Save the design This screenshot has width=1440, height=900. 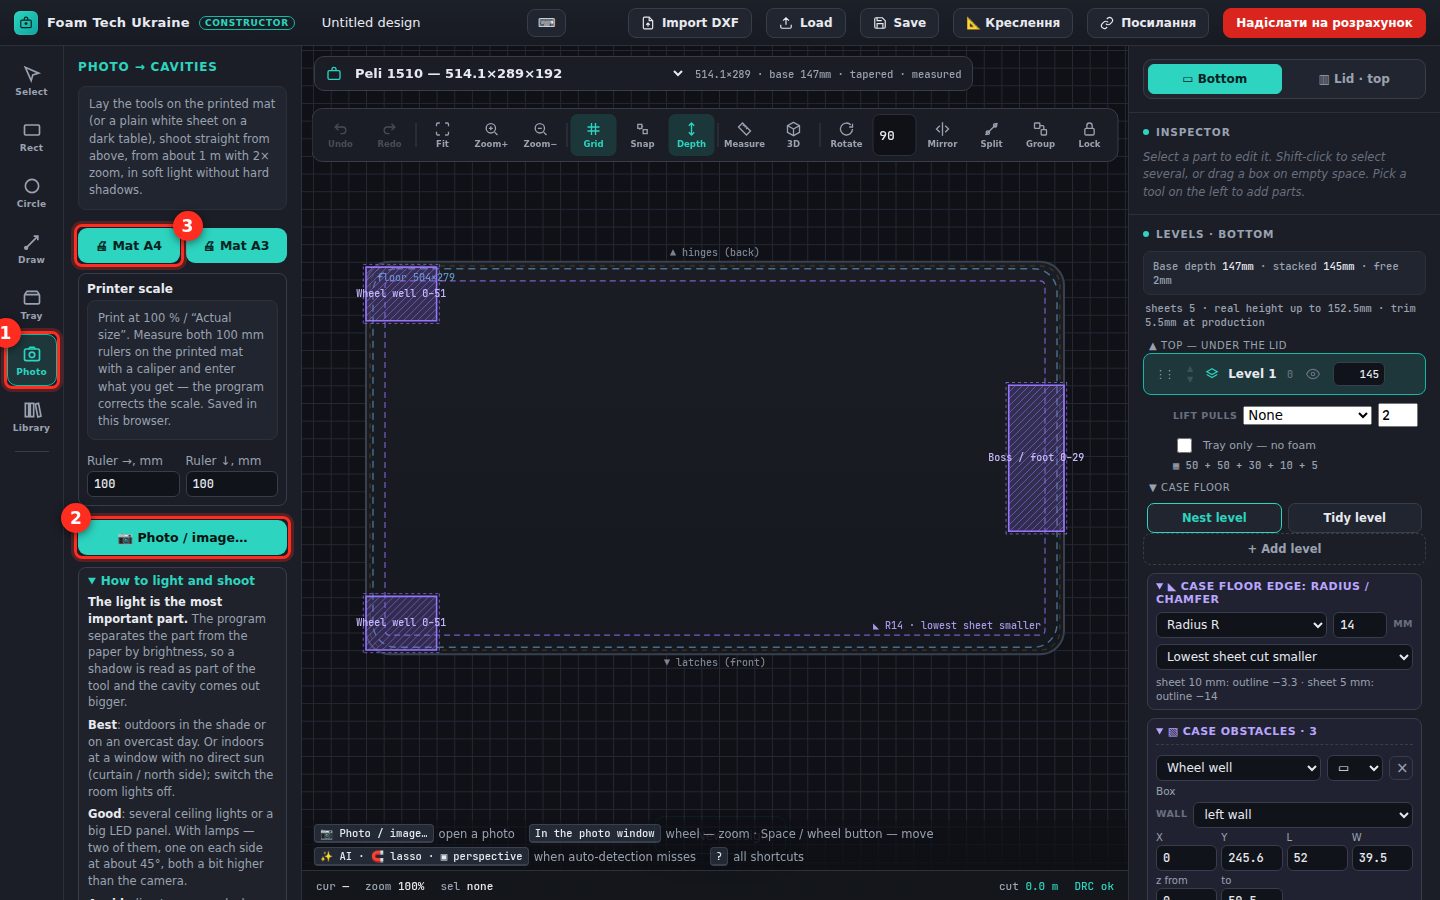[899, 22]
